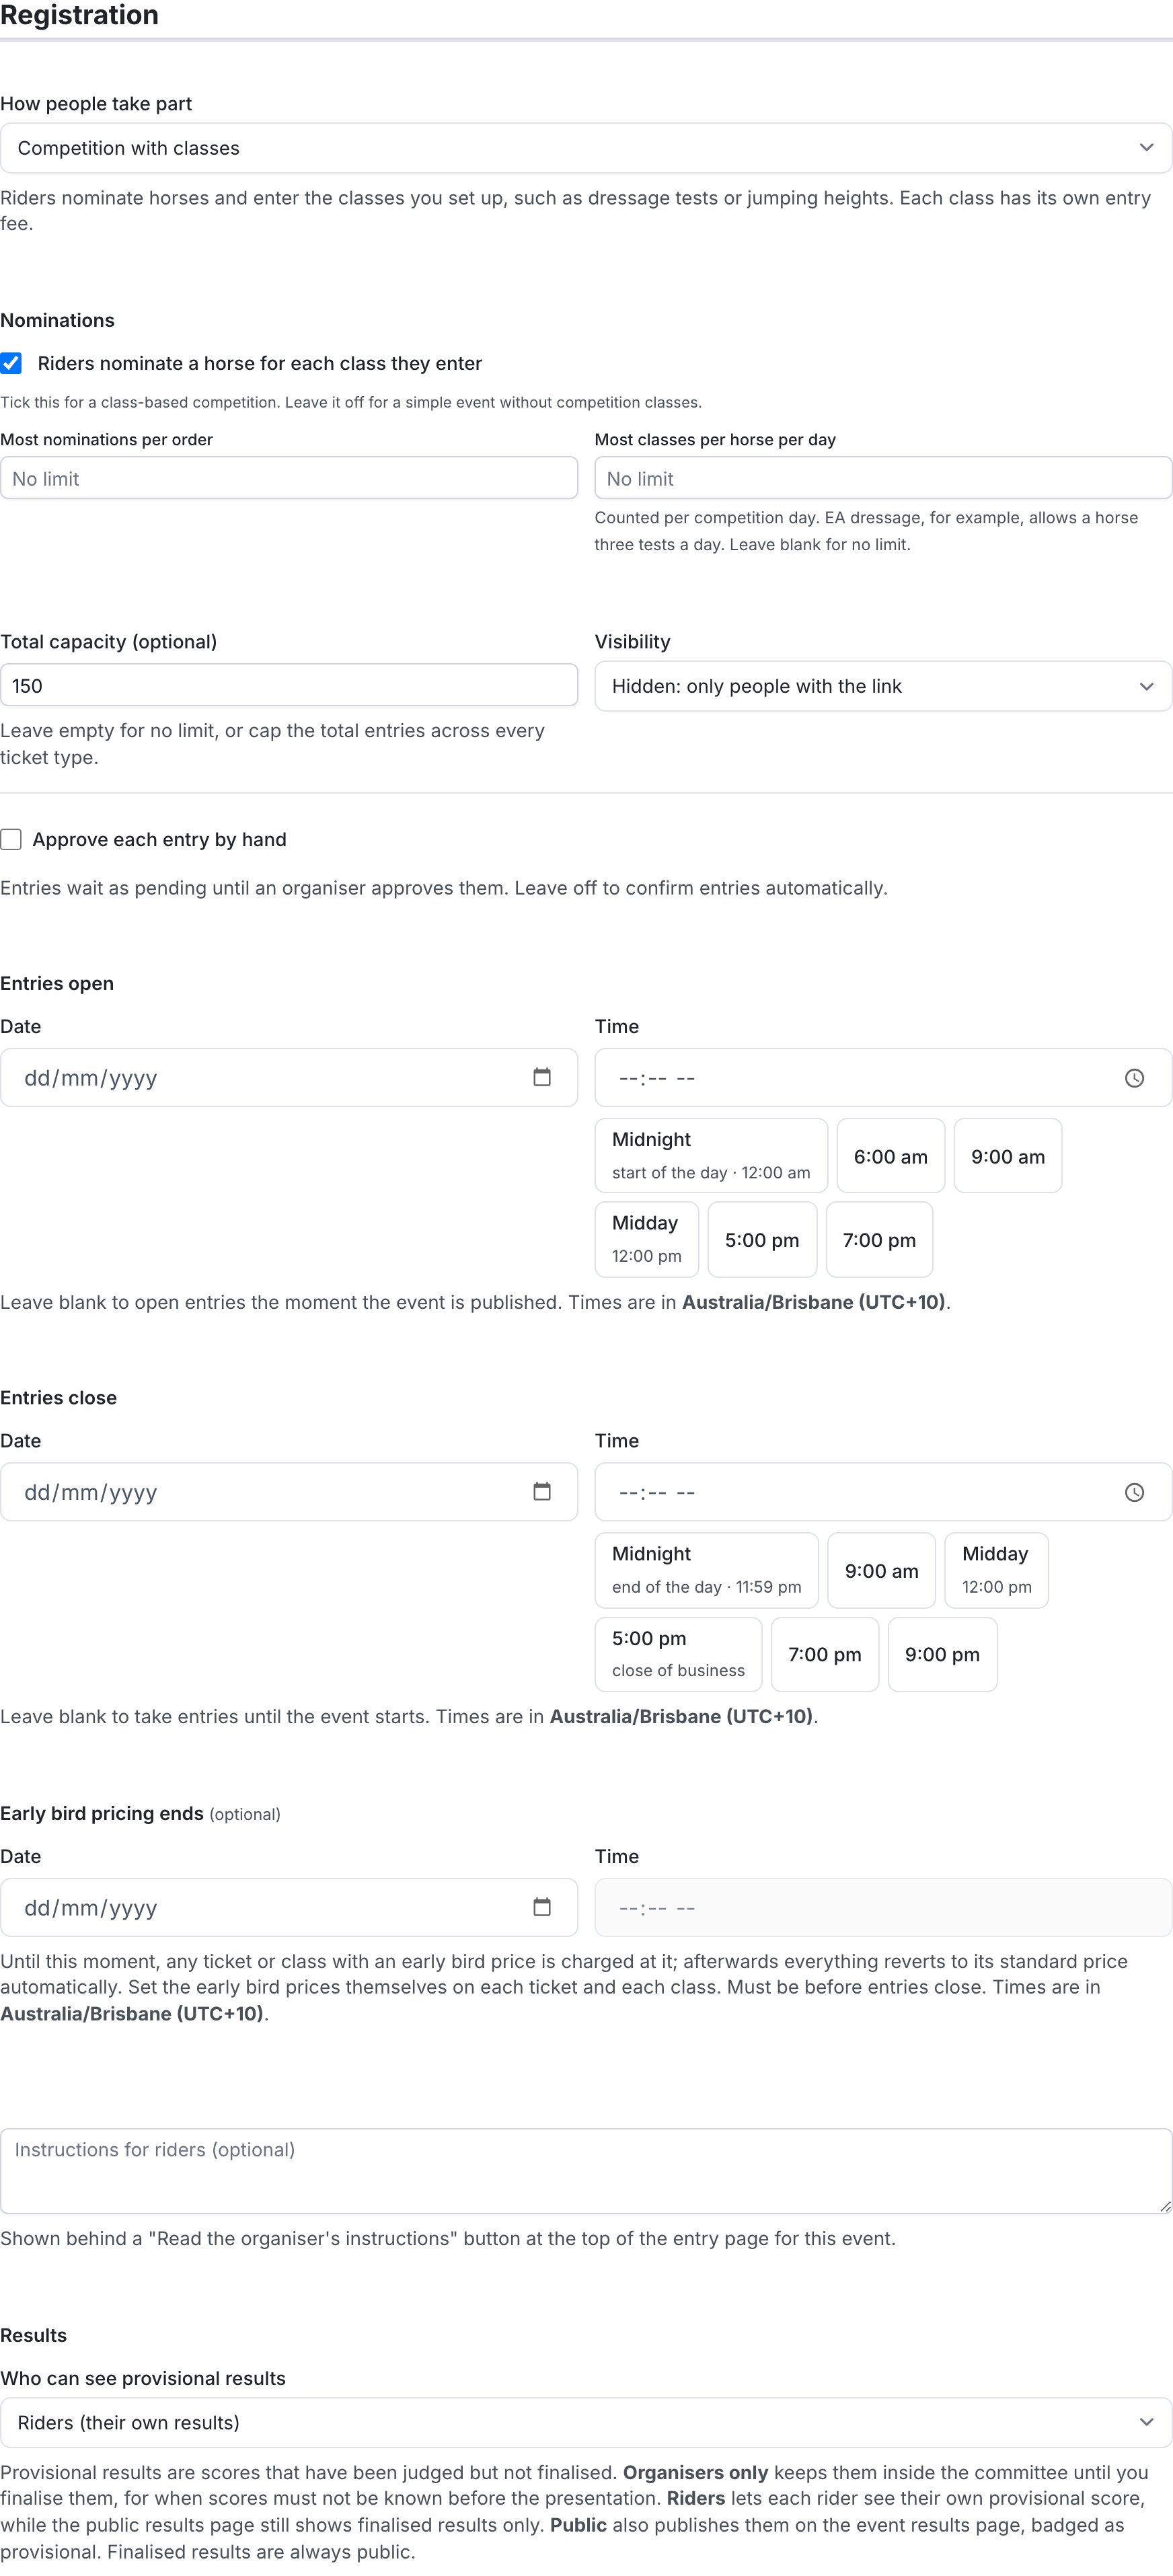Viewport: 1173px width, 2576px height.
Task: Click the Early bird pricing ends label
Action: [102, 1813]
